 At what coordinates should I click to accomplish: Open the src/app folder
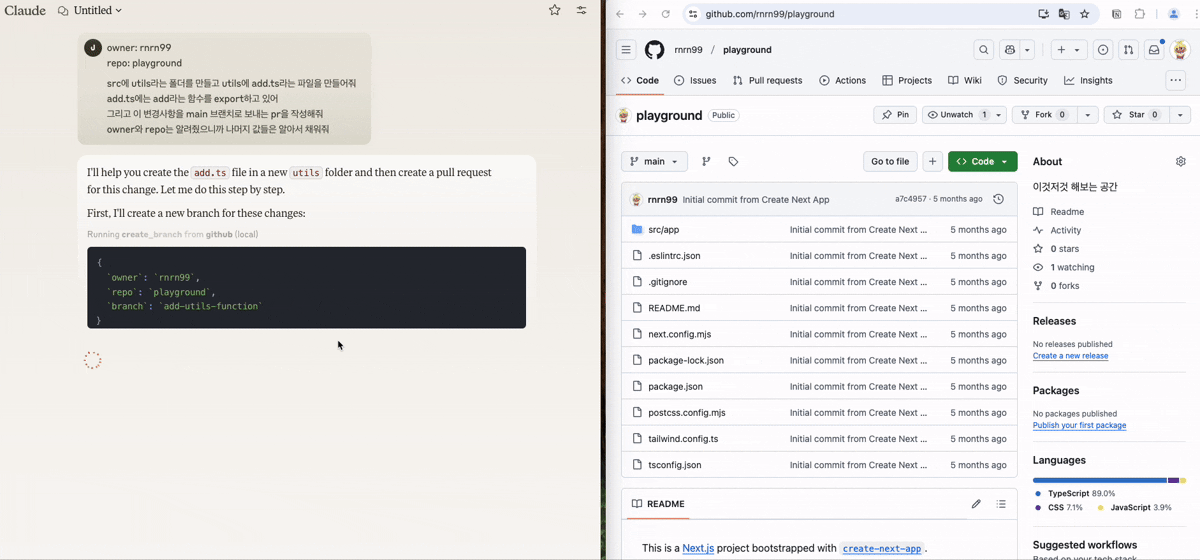(663, 229)
